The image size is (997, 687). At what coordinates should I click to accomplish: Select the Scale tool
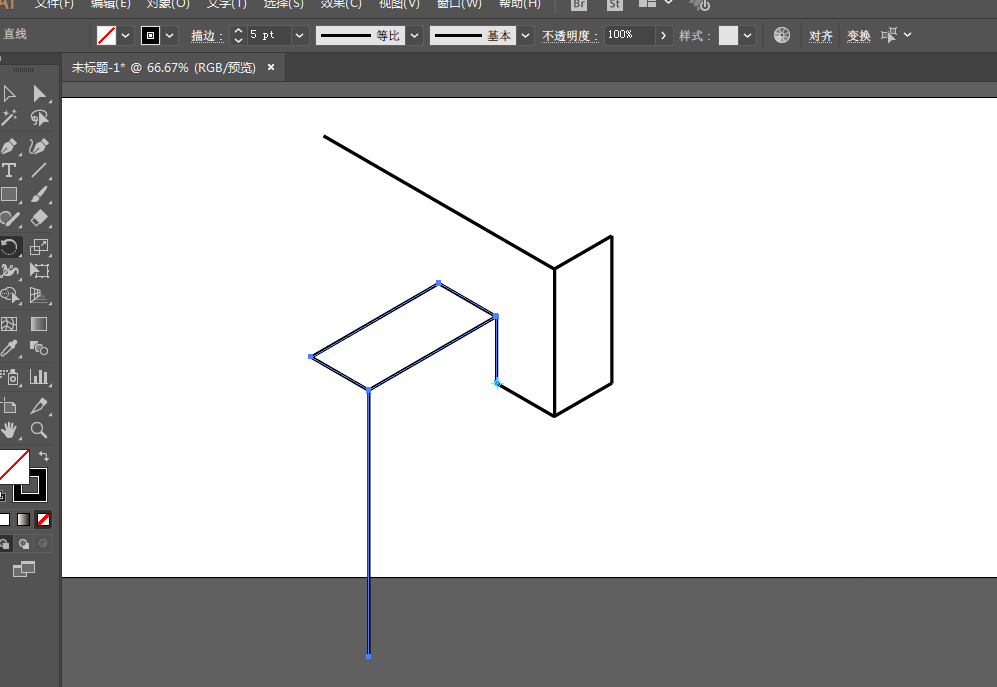tap(39, 247)
